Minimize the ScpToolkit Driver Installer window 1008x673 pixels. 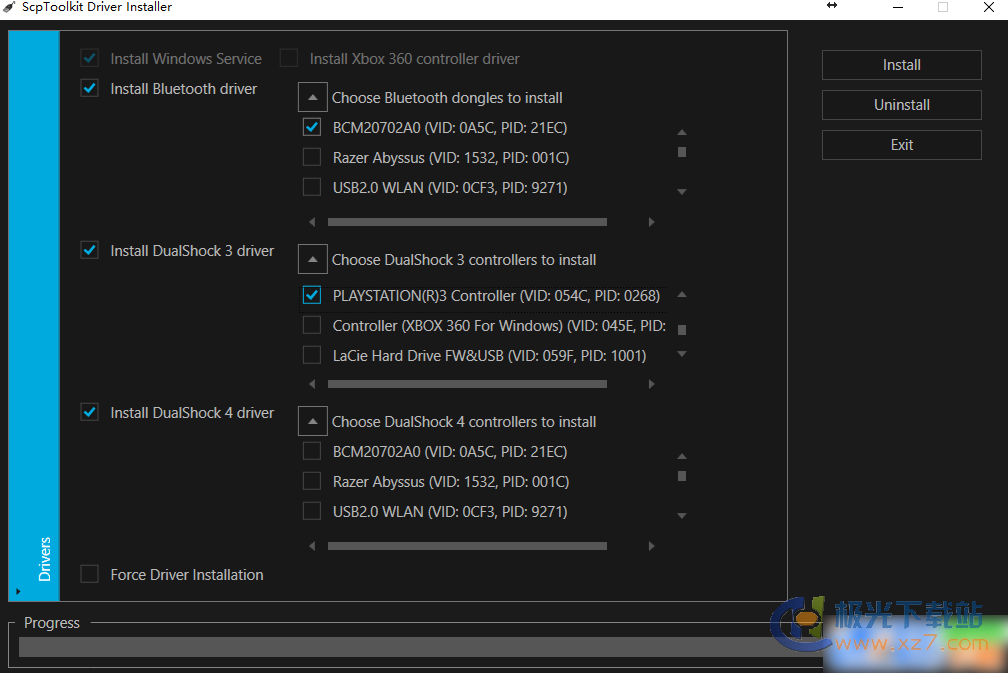pos(898,7)
